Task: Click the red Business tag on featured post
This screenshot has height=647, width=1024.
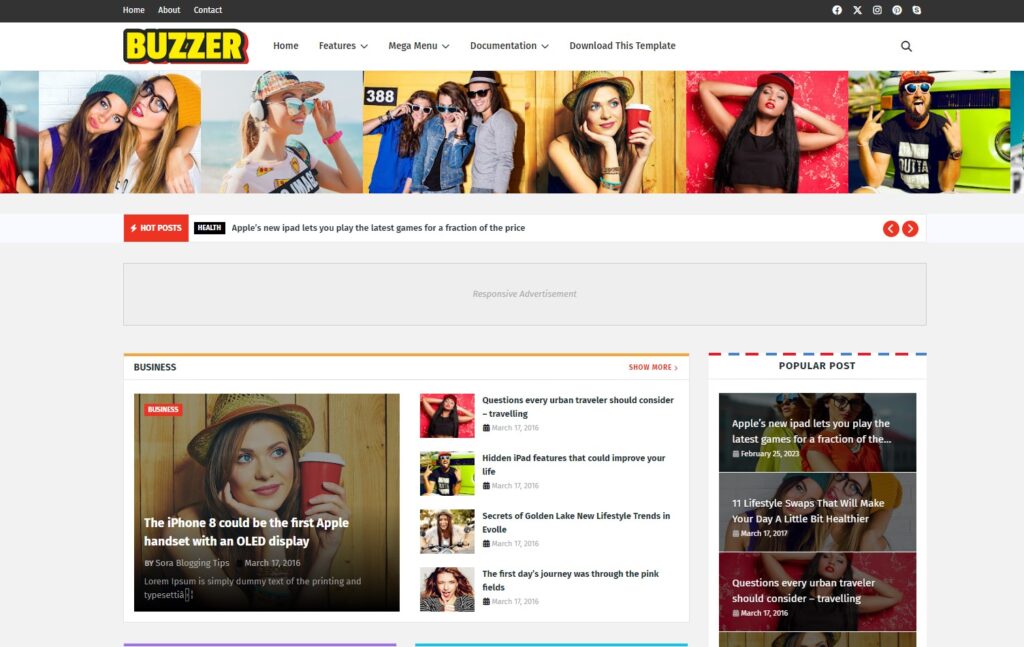Action: 163,409
